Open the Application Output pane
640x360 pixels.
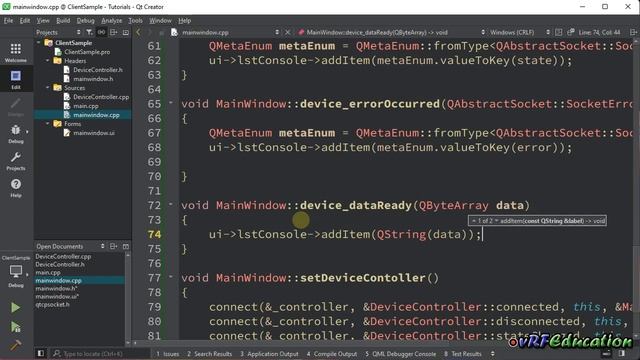click(x=269, y=354)
